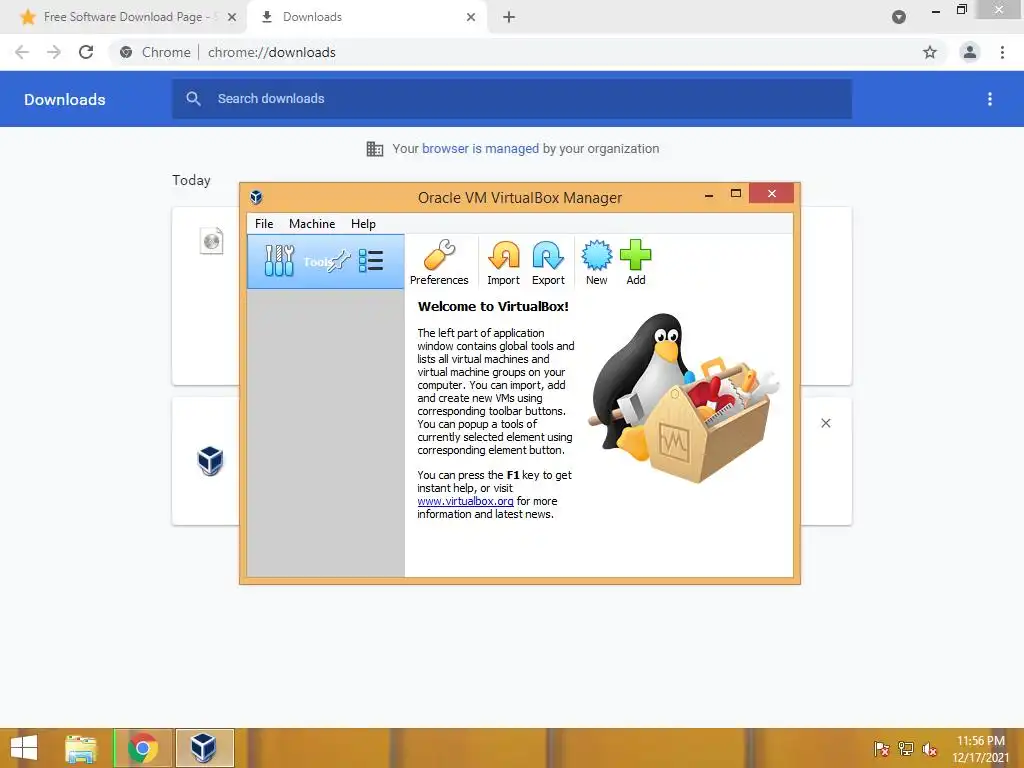Click the search magnifier icon in Downloads
Viewport: 1024px width, 768px height.
pyautogui.click(x=193, y=99)
